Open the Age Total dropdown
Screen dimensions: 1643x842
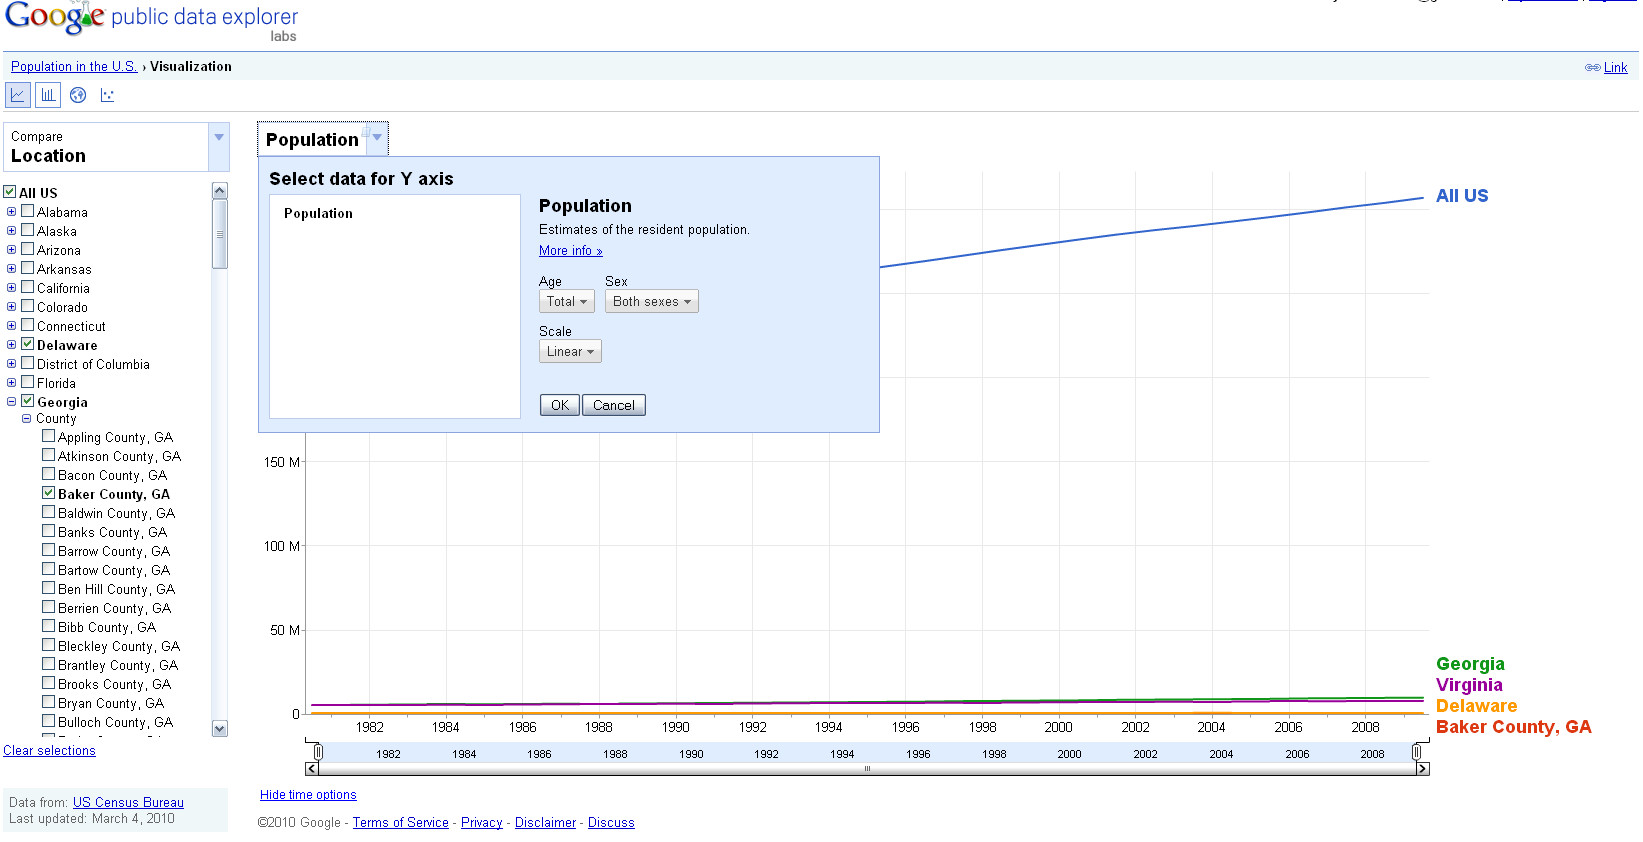pos(567,301)
